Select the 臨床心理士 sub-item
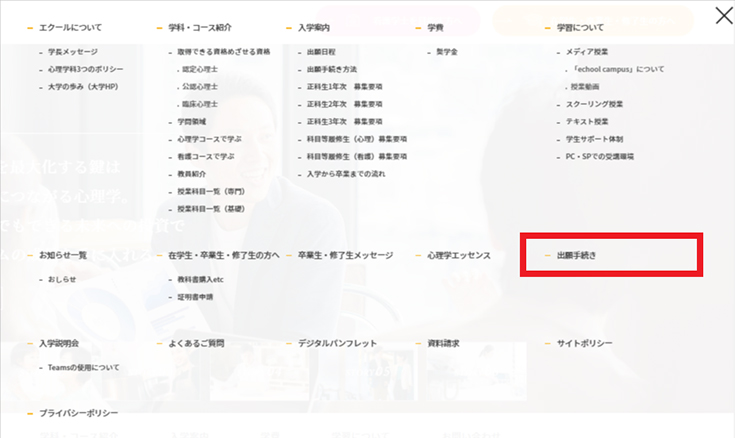The height and width of the screenshot is (438, 735). pos(200,104)
